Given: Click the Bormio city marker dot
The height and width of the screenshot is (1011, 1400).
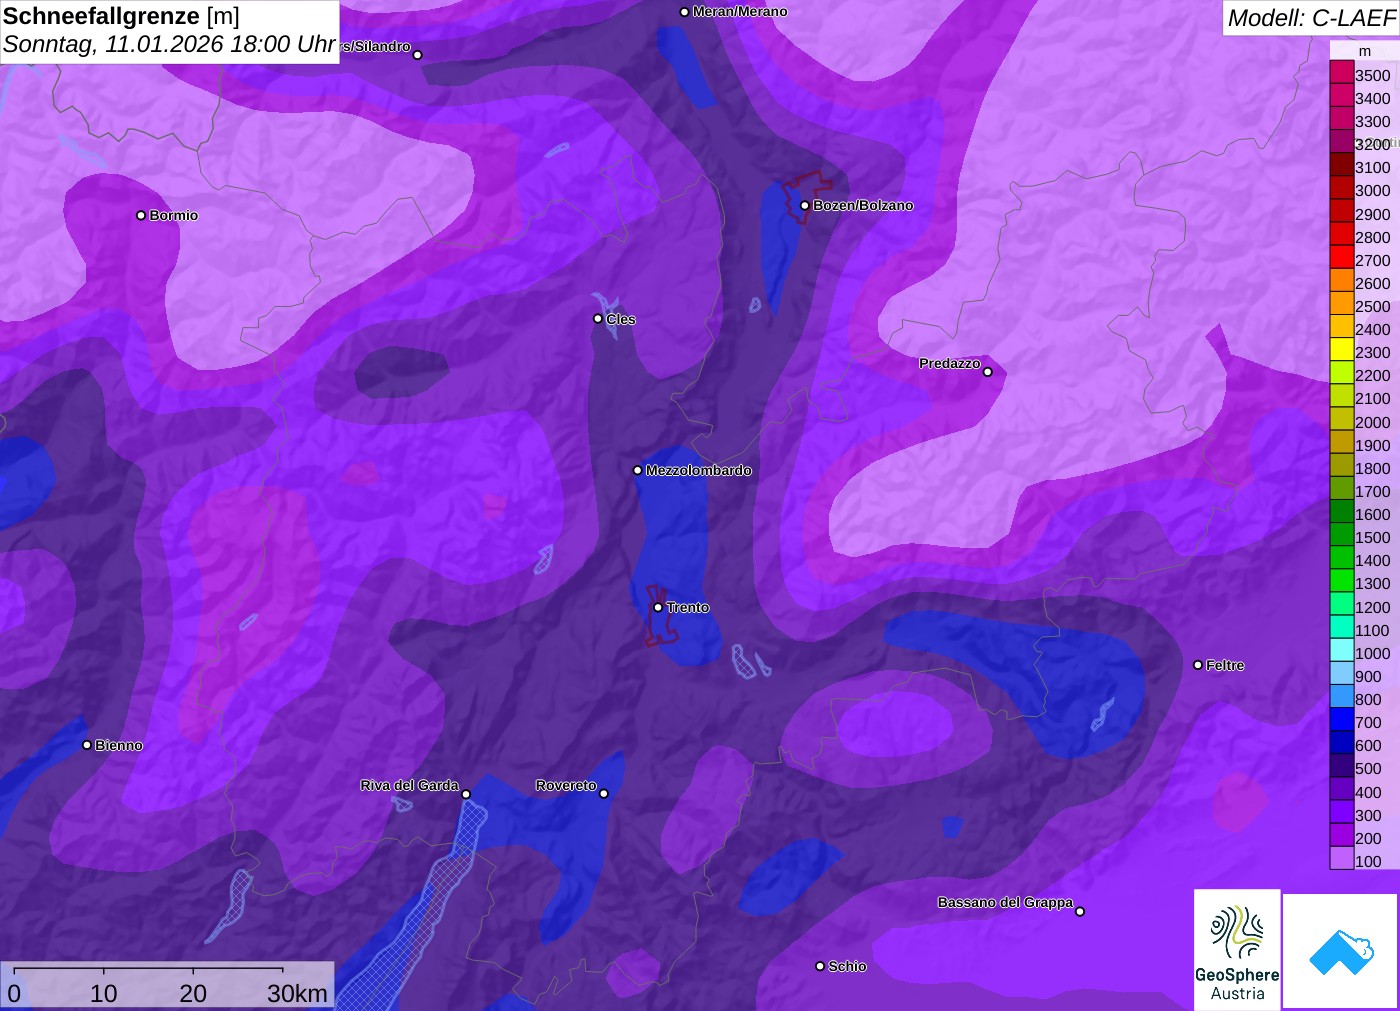Looking at the screenshot, I should [x=141, y=215].
